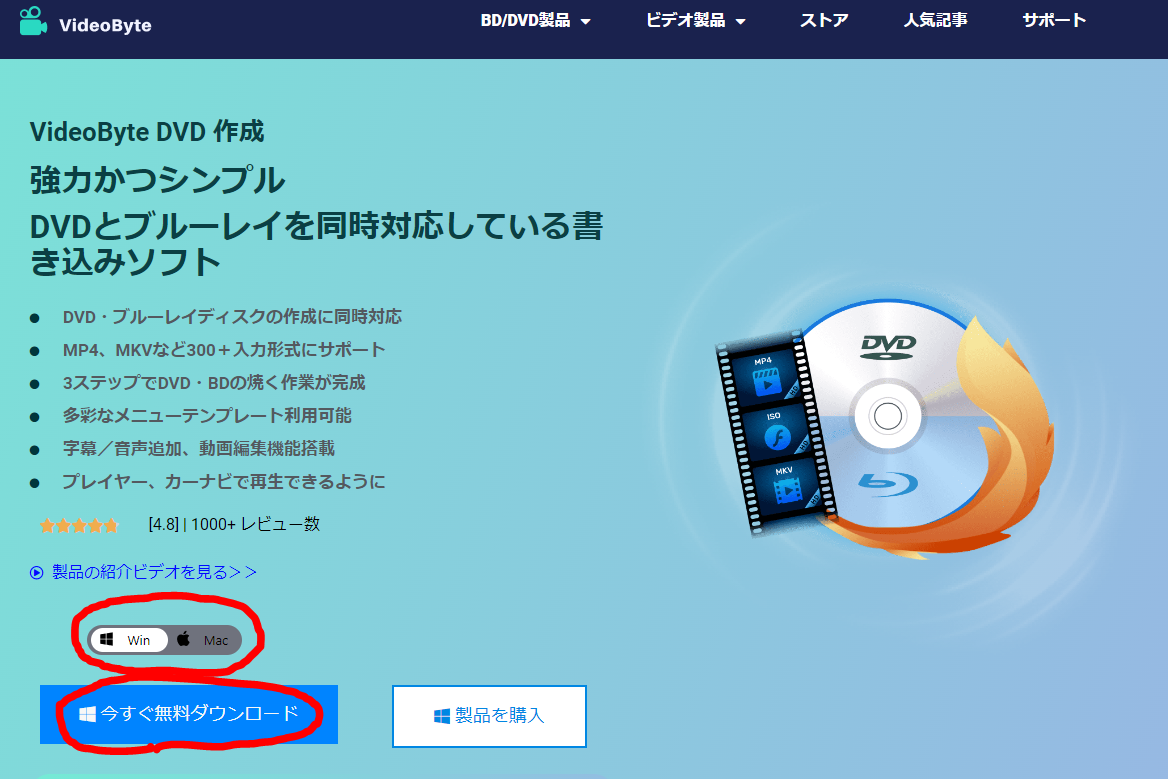Go to the 人気記事 page
1168x779 pixels.
pos(936,21)
